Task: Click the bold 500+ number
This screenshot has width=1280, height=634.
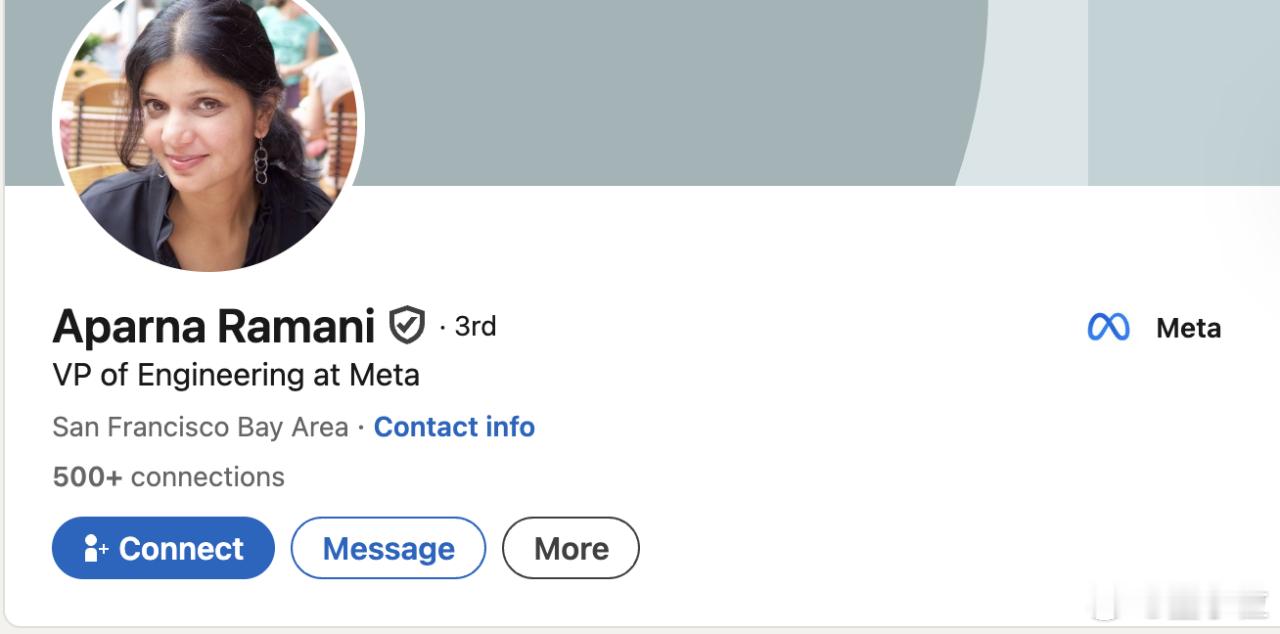Action: (87, 477)
